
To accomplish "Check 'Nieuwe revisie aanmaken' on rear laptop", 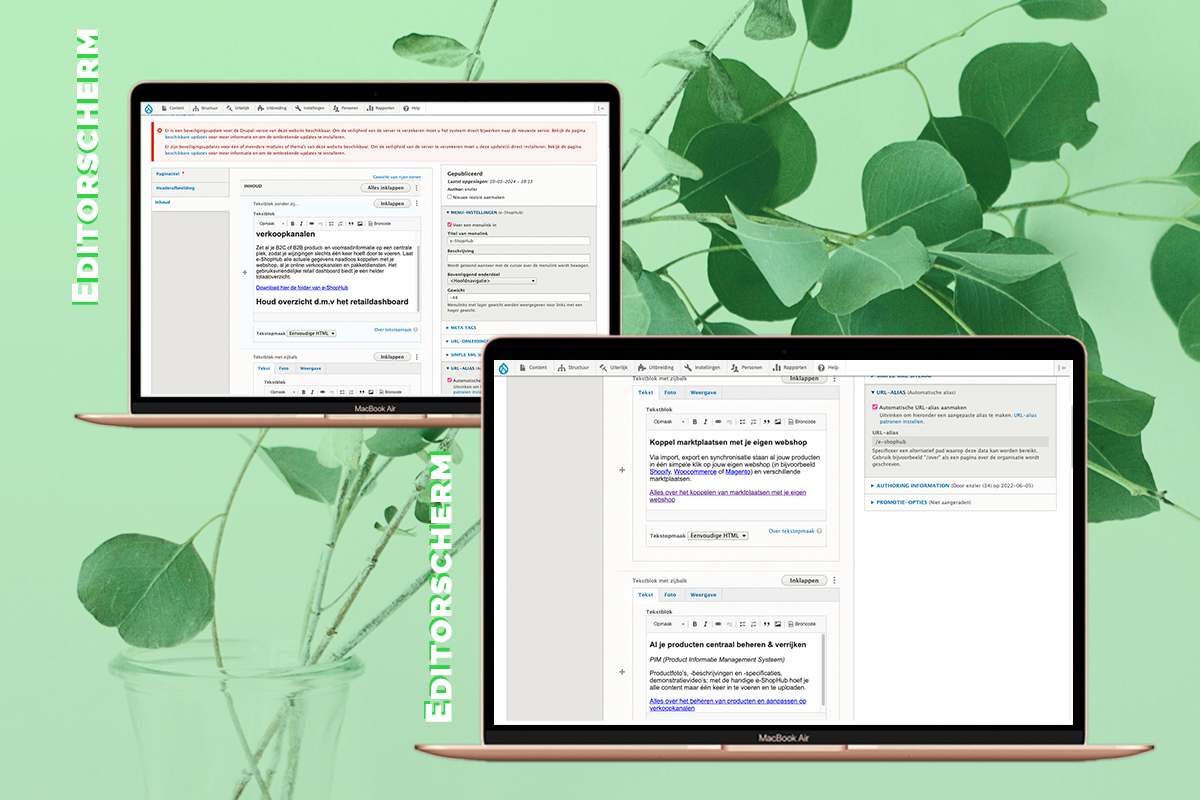I will point(449,197).
